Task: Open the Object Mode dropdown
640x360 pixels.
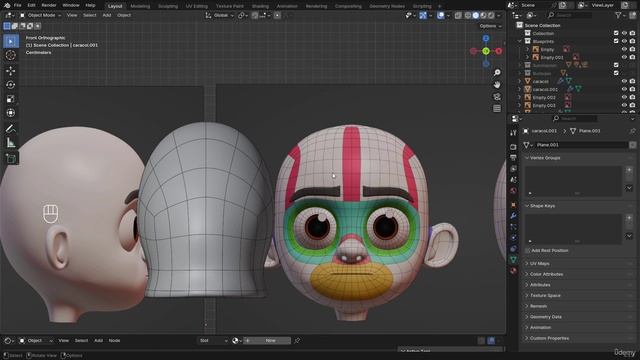Action: click(x=40, y=16)
